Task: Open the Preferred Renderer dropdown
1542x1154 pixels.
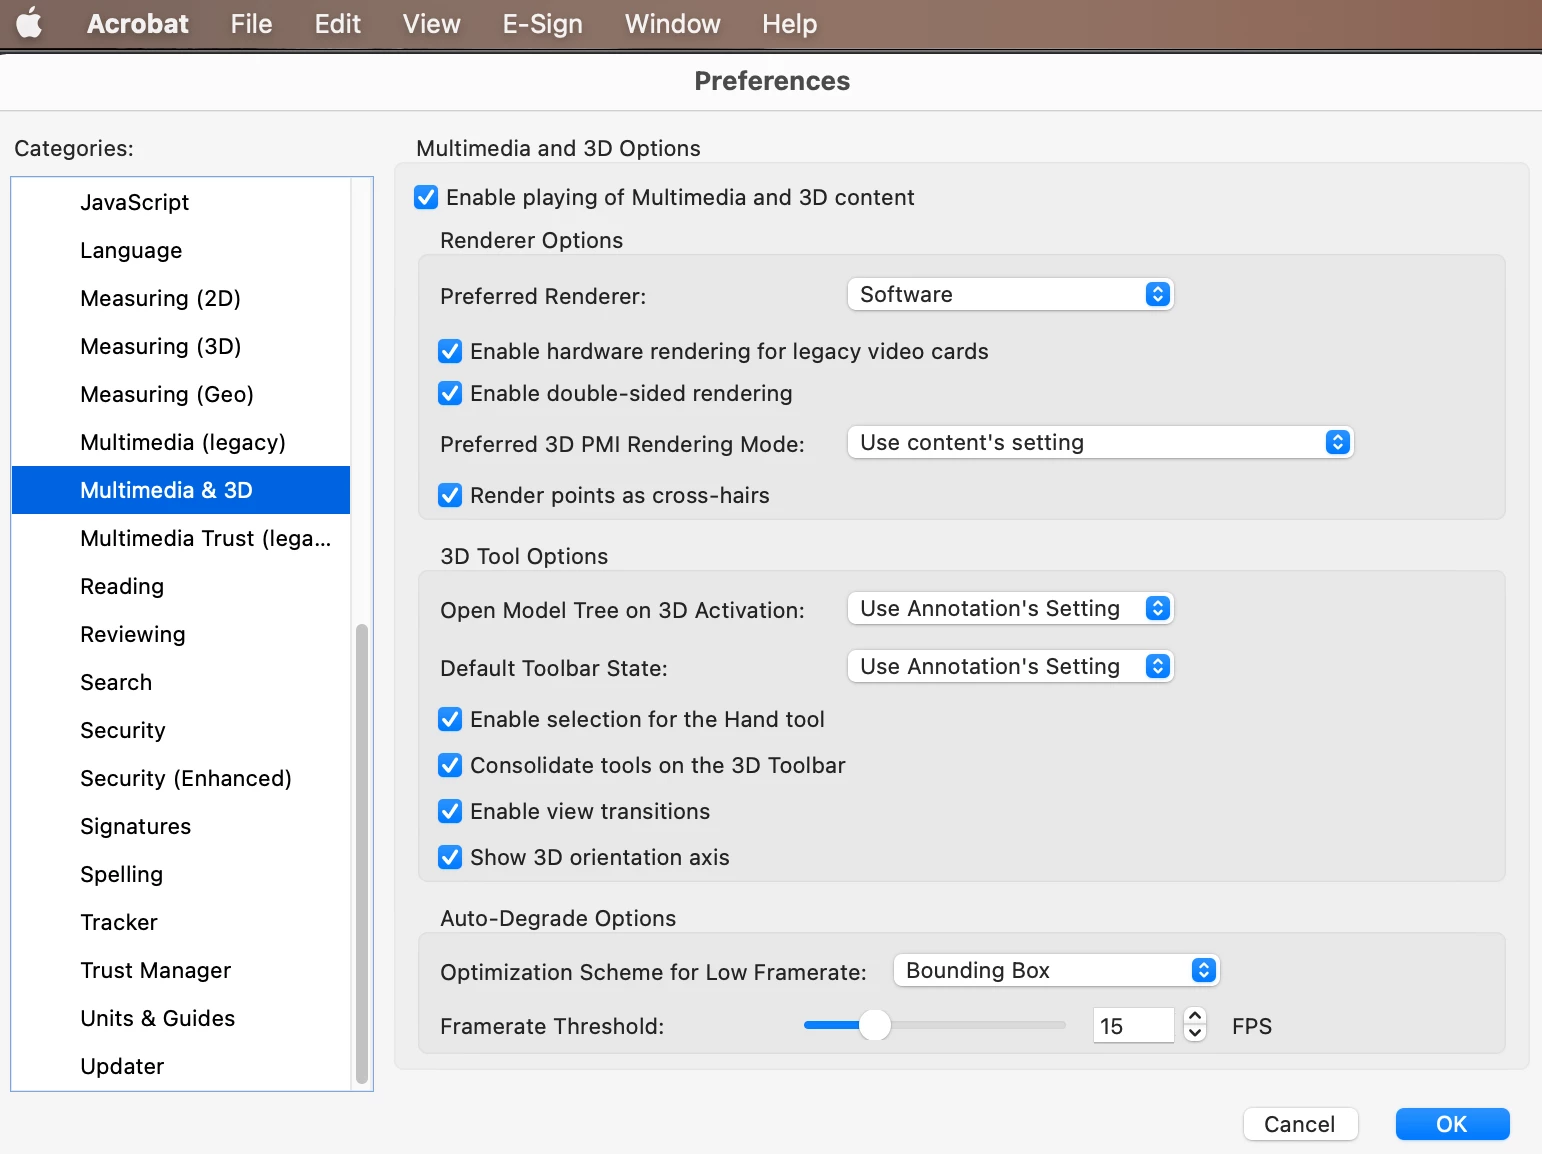Action: 1010,294
